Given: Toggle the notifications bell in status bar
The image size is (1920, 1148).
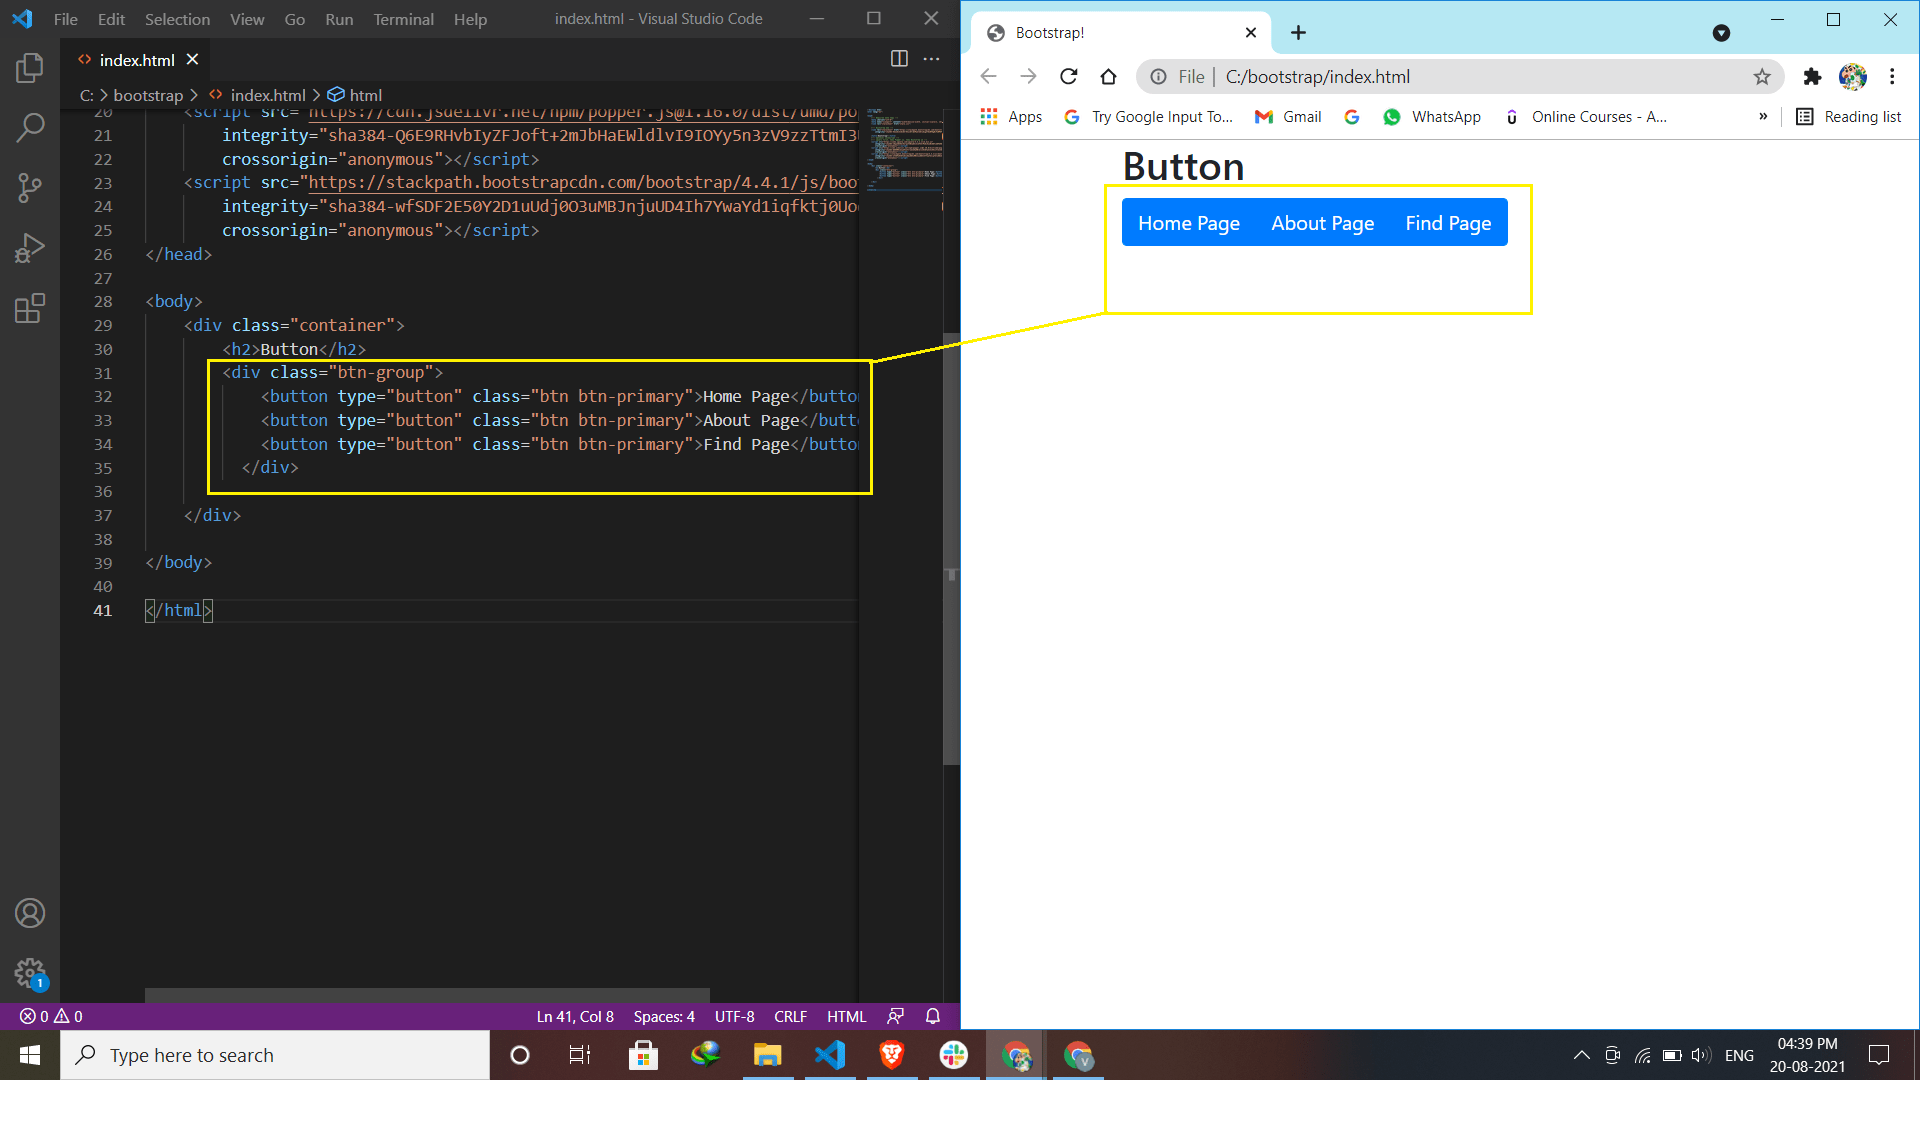Looking at the screenshot, I should (933, 1016).
